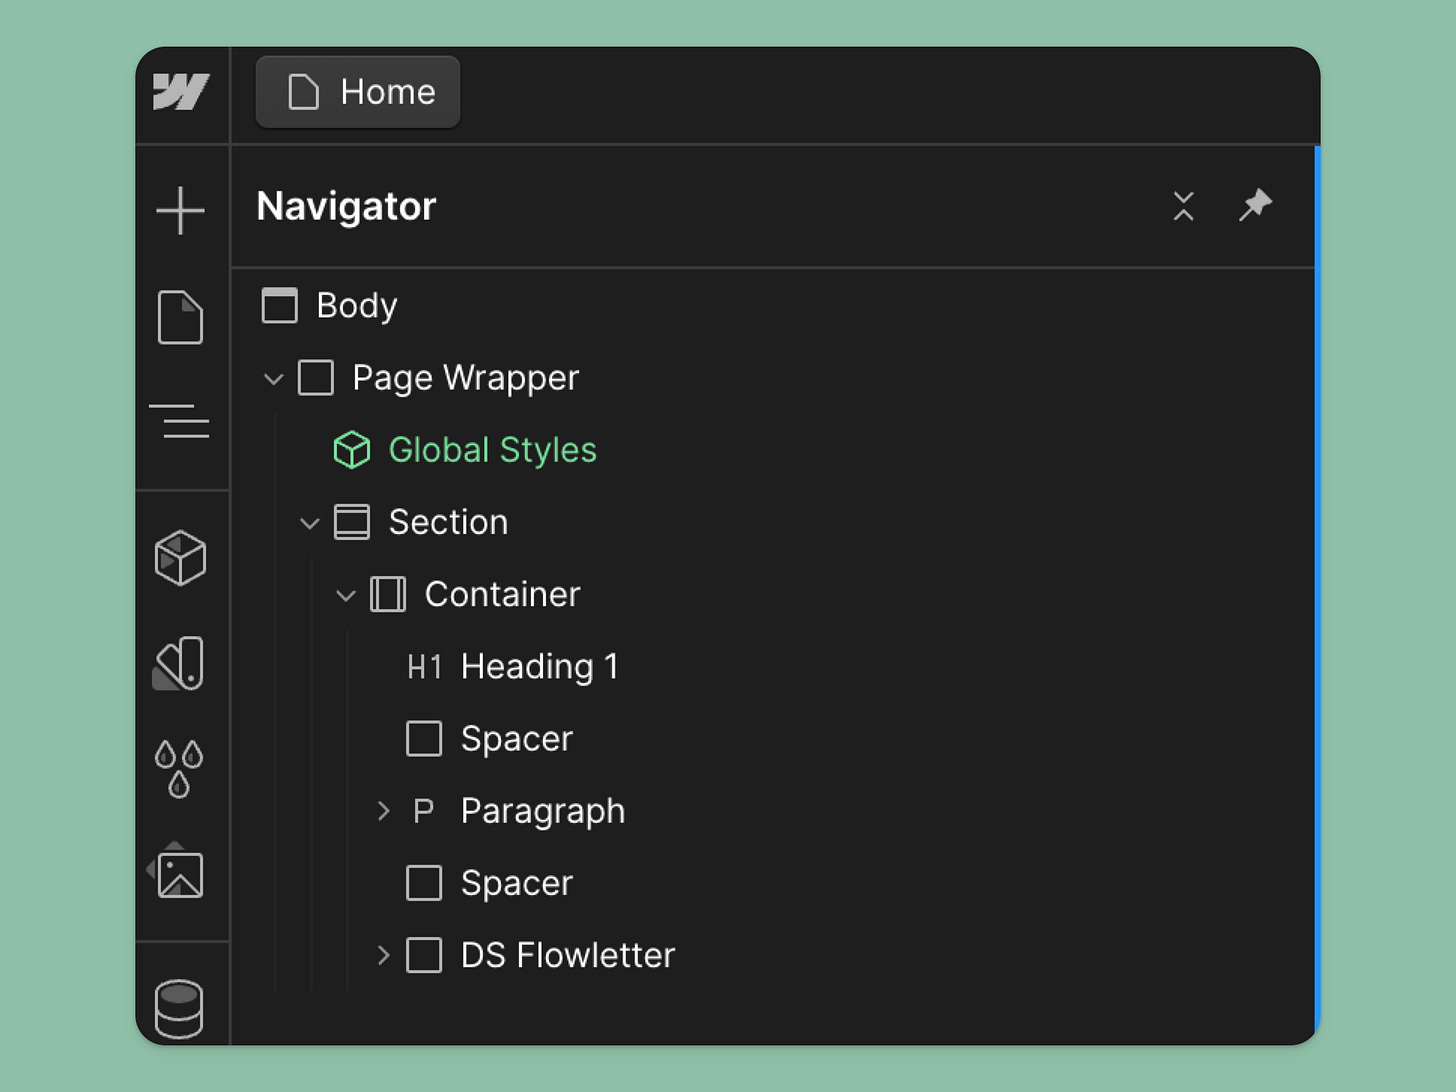1456x1092 pixels.
Task: Open the Add Elements panel
Action: click(180, 209)
